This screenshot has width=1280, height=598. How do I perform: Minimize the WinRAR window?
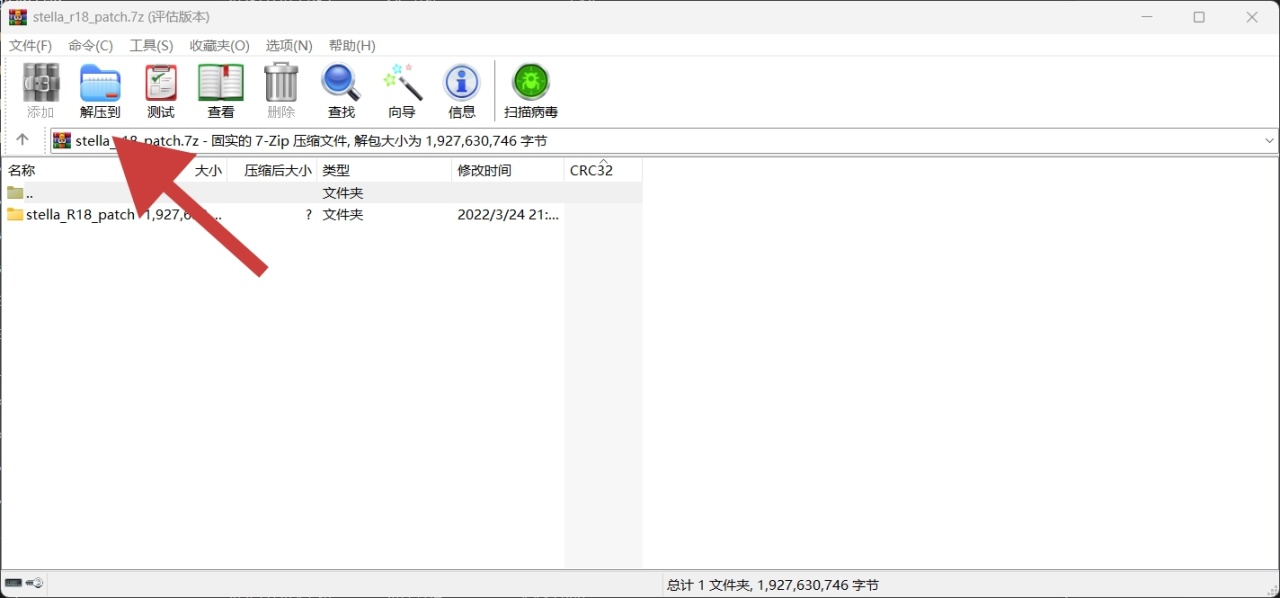[x=1146, y=17]
